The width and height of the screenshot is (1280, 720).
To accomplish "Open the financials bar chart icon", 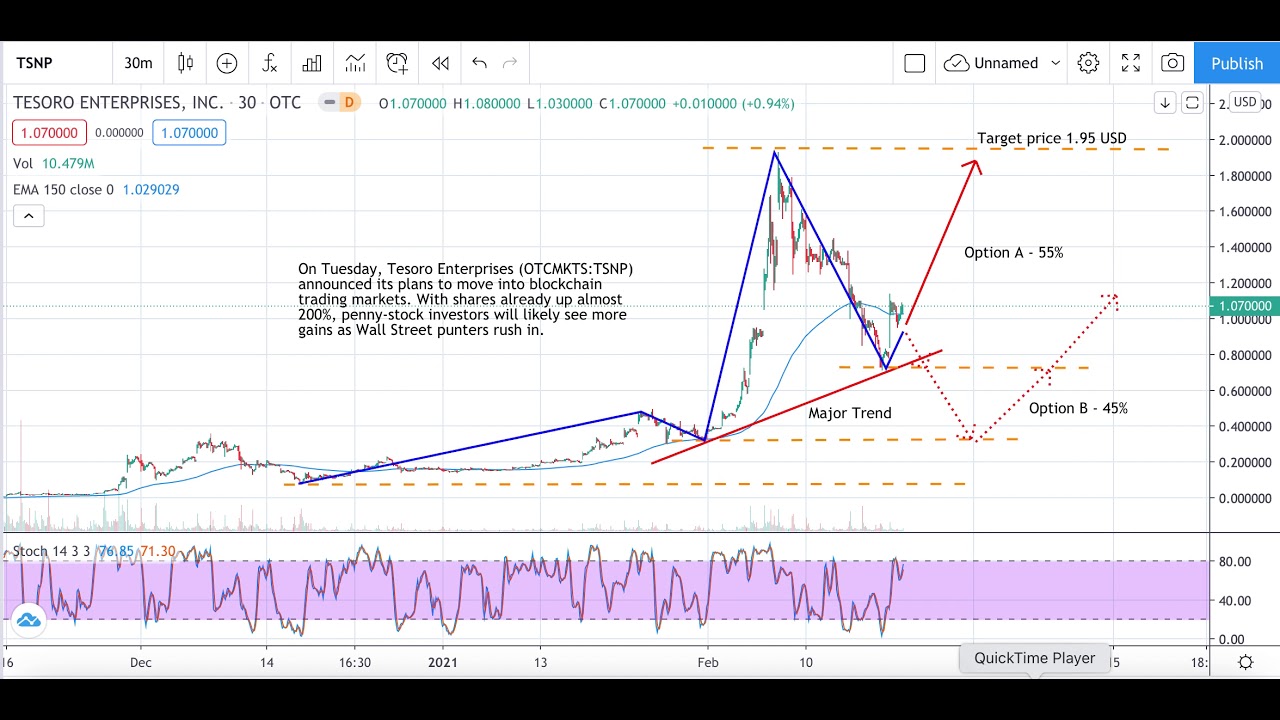I will click(x=312, y=63).
